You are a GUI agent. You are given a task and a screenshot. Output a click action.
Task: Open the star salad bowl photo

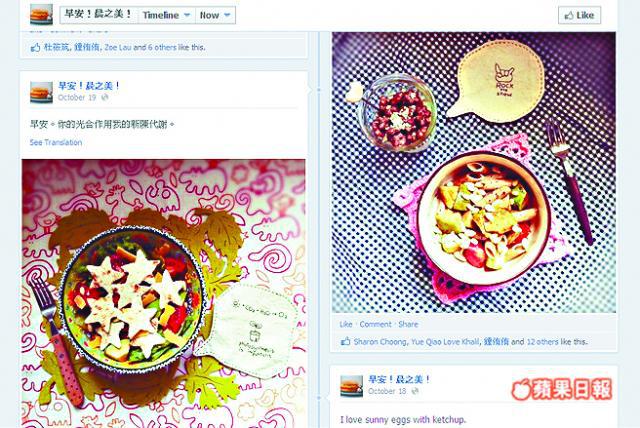pos(163,293)
